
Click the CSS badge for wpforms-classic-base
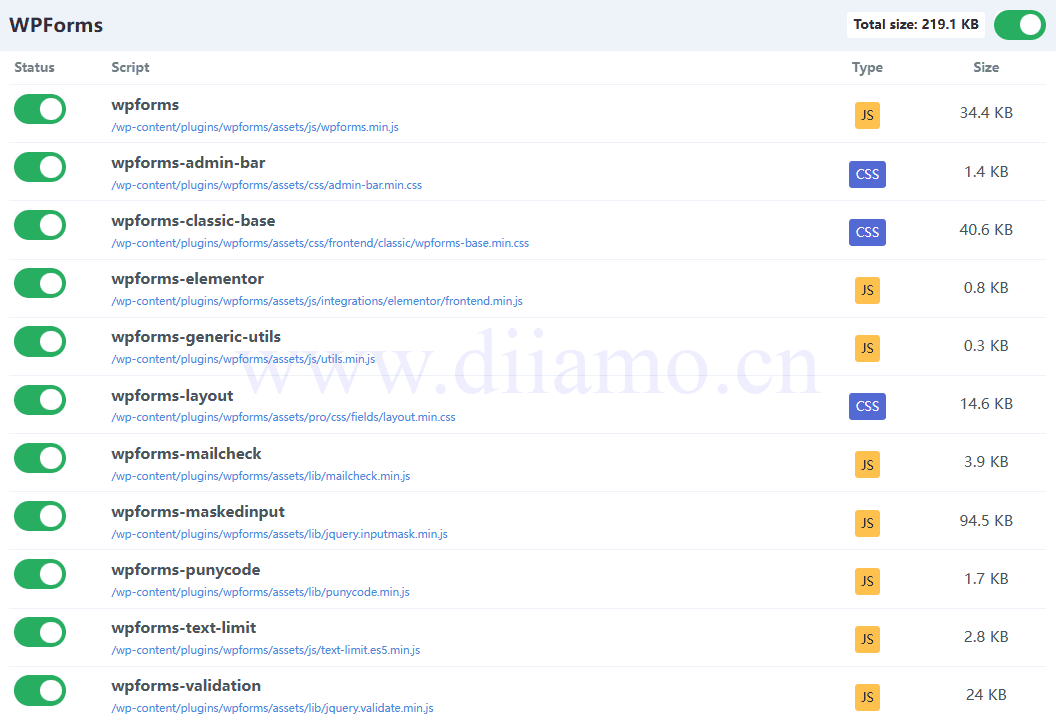867,232
